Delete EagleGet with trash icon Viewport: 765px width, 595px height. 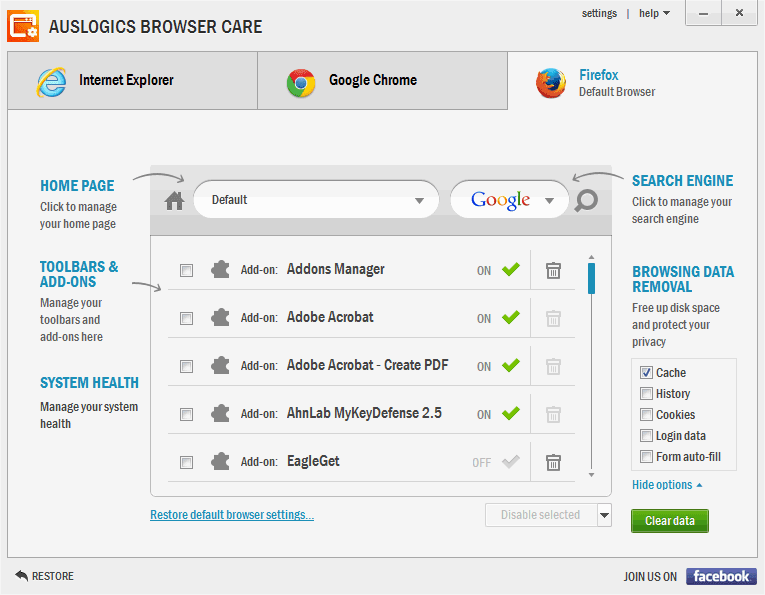coord(553,462)
